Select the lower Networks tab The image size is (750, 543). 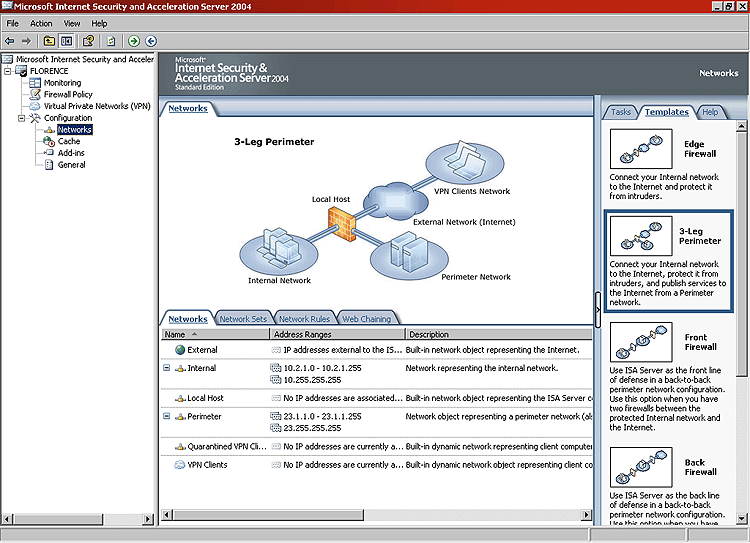click(x=188, y=319)
